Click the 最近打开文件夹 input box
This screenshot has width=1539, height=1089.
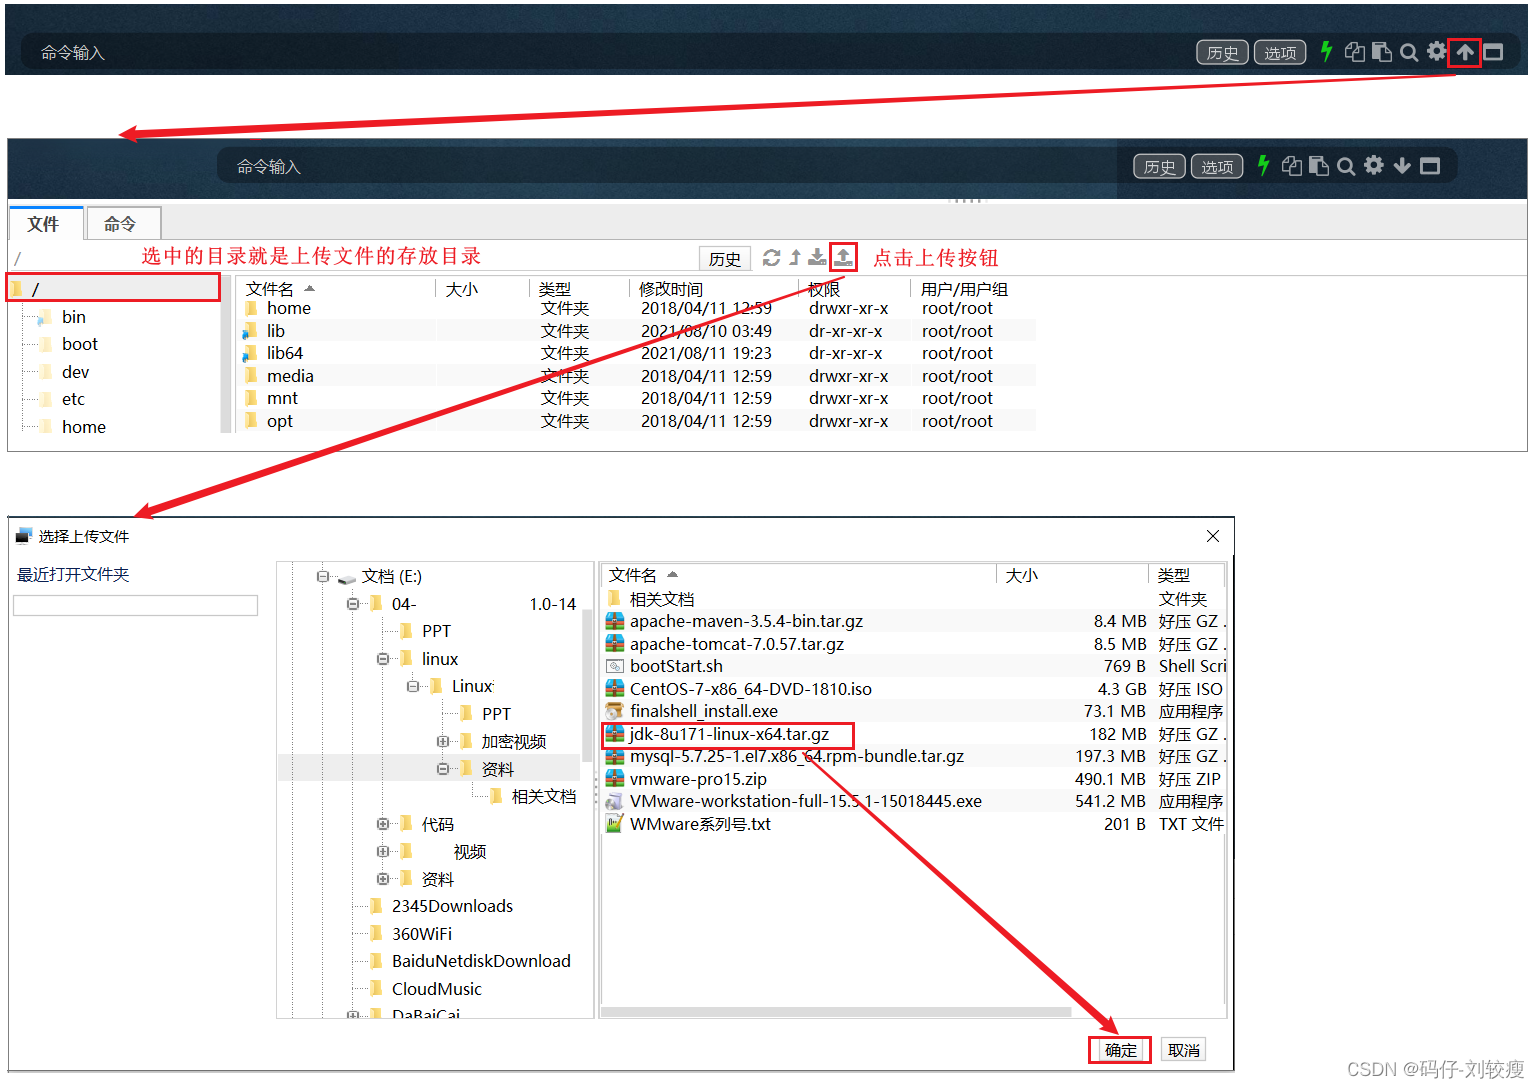(x=135, y=605)
